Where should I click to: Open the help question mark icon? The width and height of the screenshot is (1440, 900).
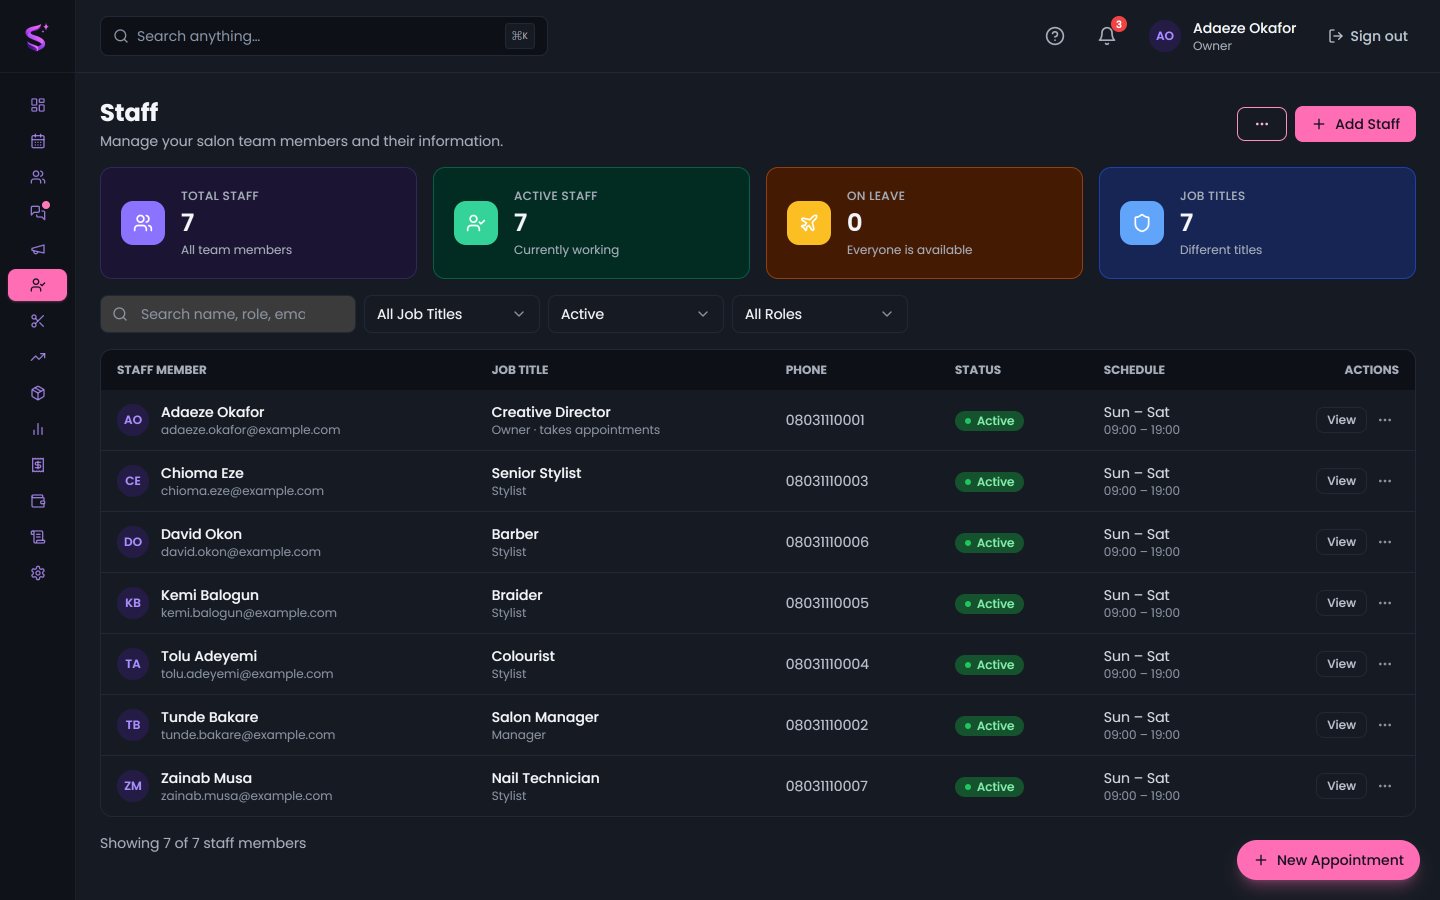pyautogui.click(x=1055, y=36)
